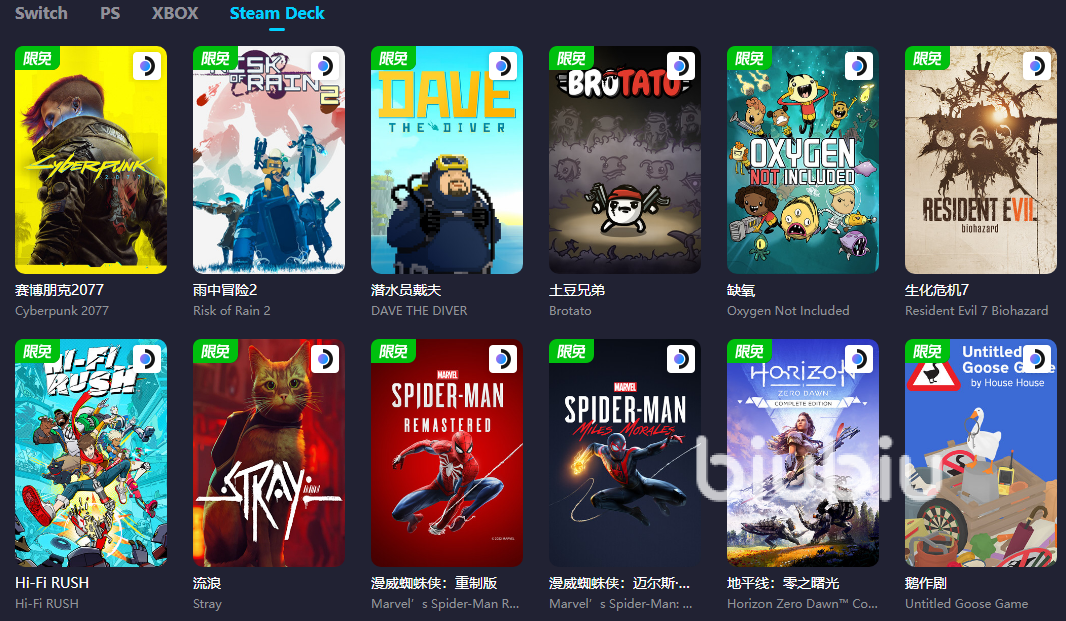Click the green 限免 tag on Hi-Fi RUSH
The height and width of the screenshot is (621, 1066).
point(37,351)
